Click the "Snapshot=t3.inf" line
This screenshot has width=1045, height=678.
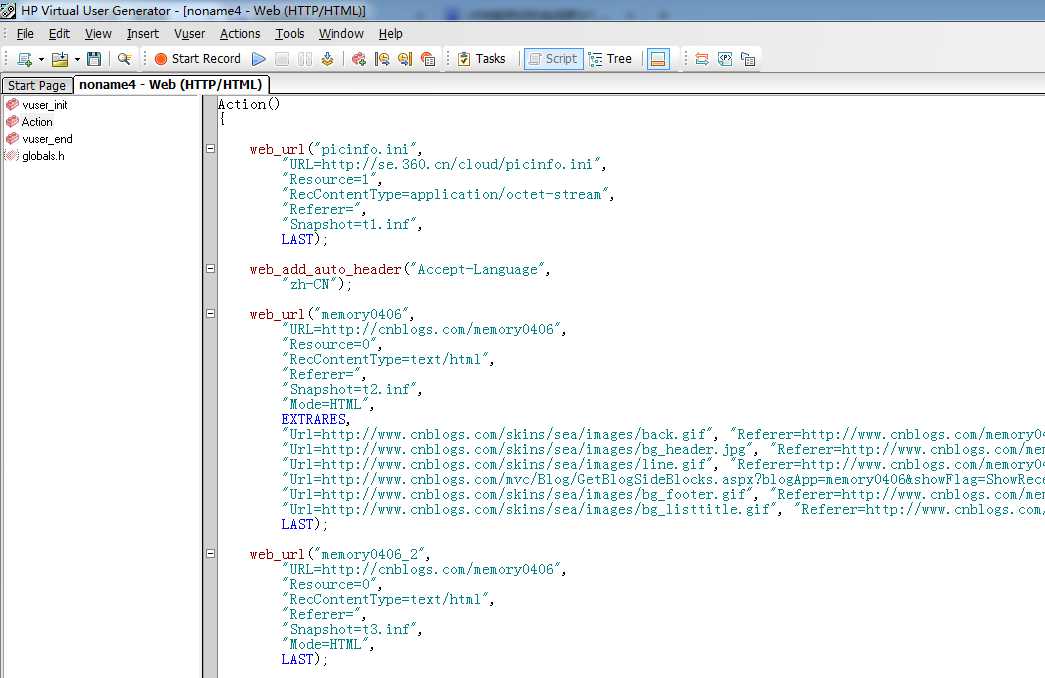pos(352,629)
